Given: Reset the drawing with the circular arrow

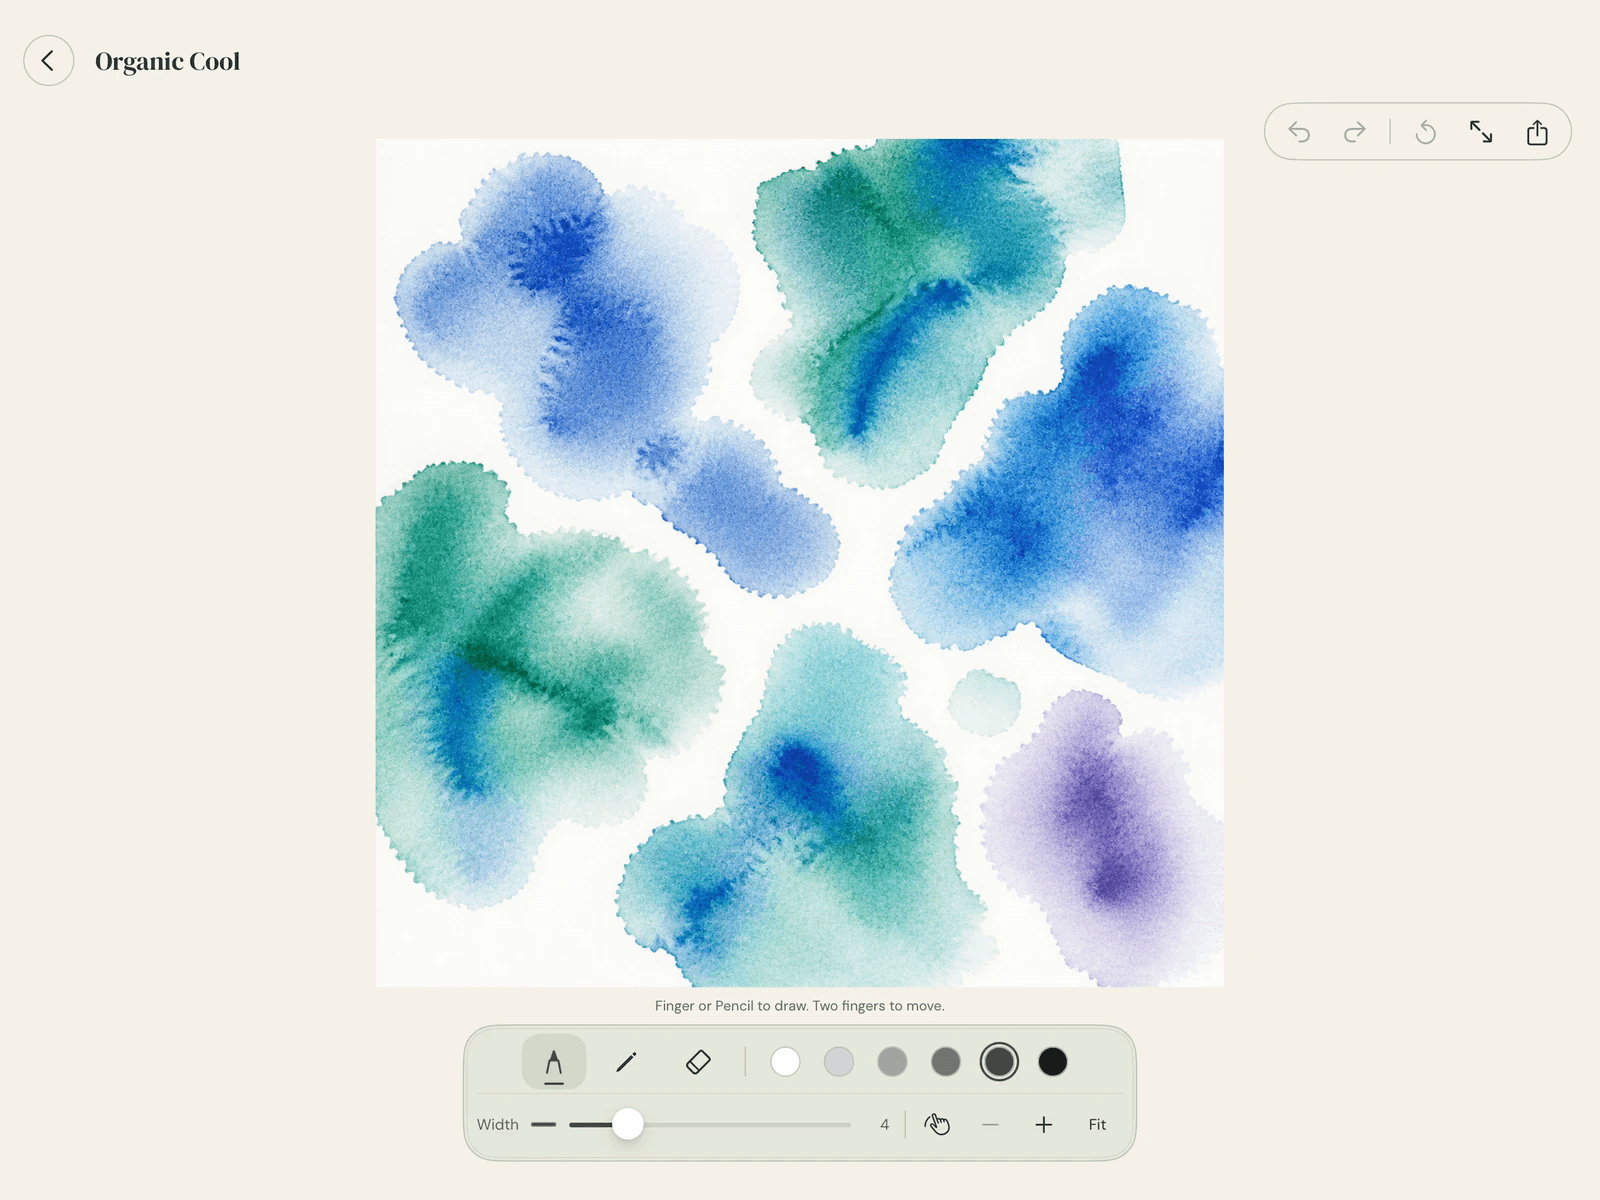Looking at the screenshot, I should point(1426,132).
